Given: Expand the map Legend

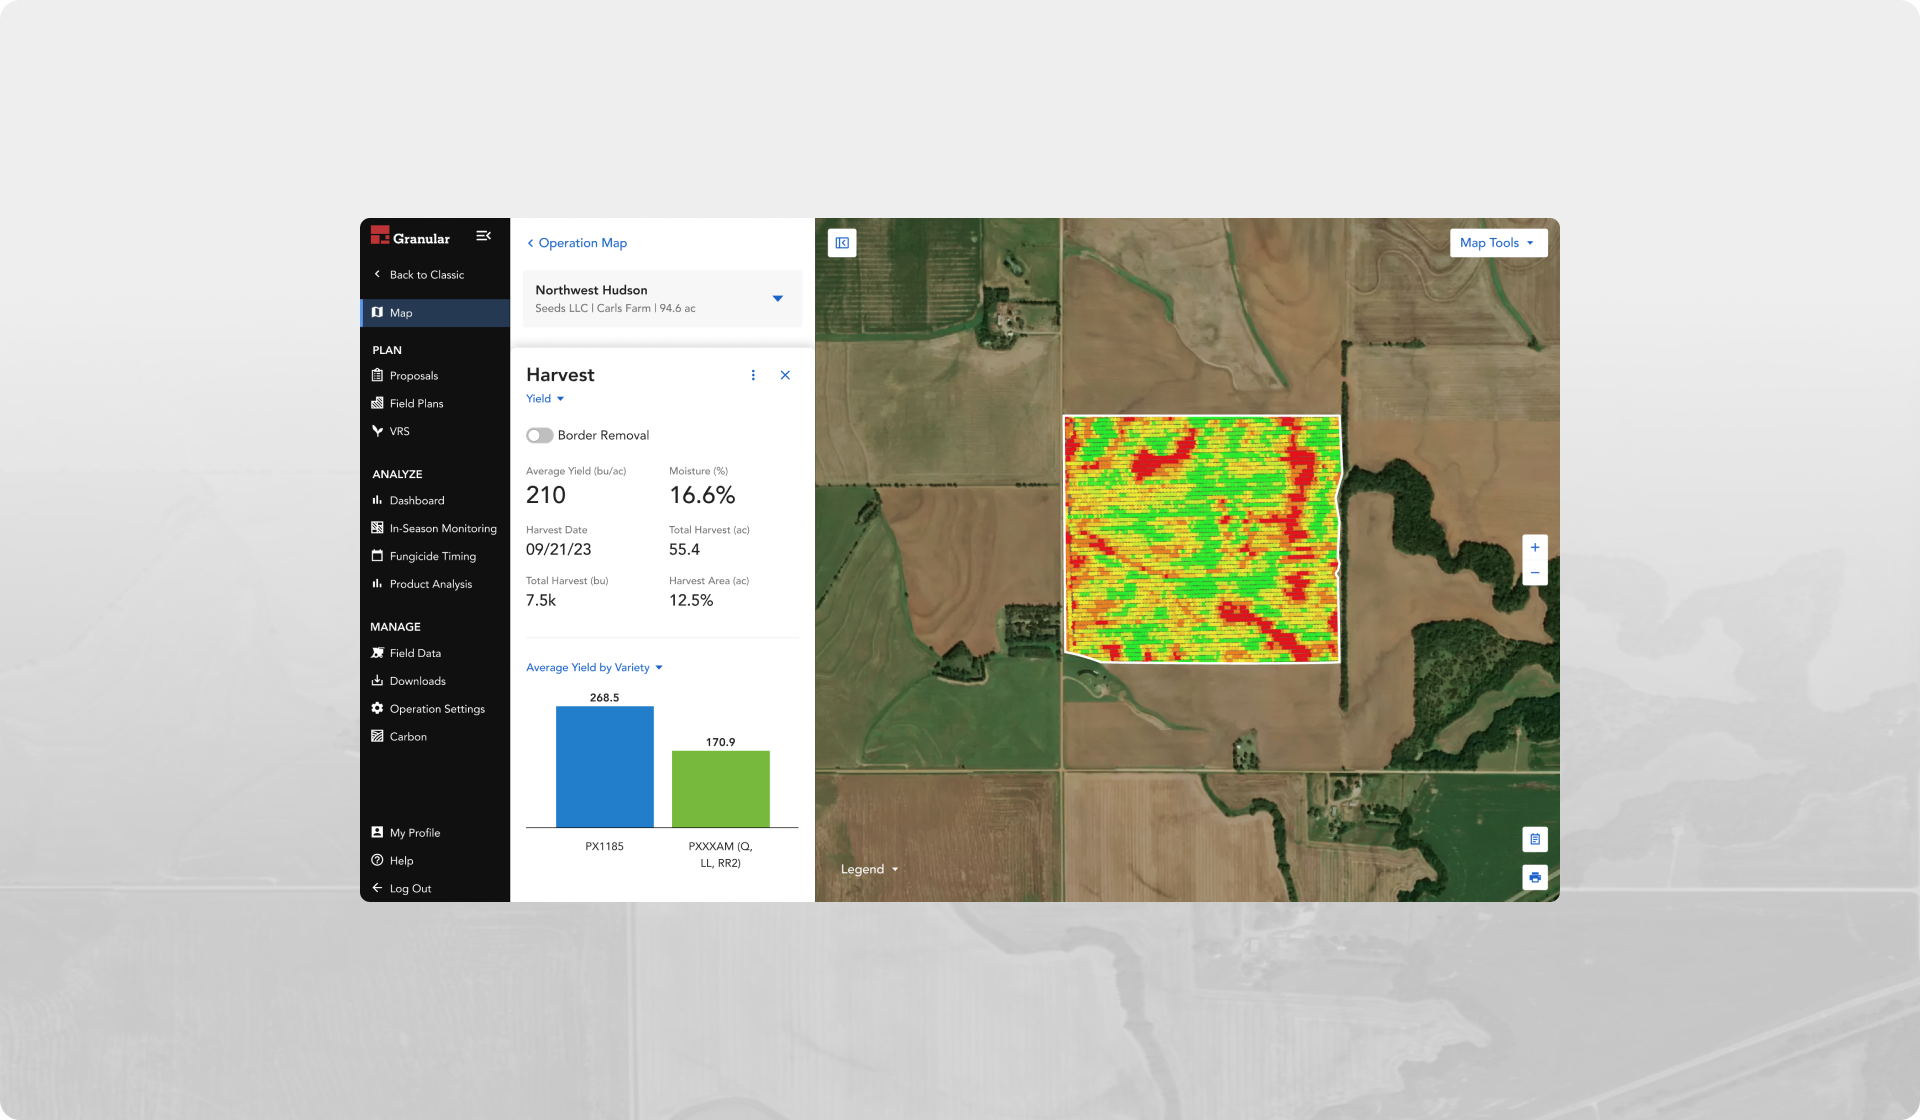Looking at the screenshot, I should [x=869, y=869].
